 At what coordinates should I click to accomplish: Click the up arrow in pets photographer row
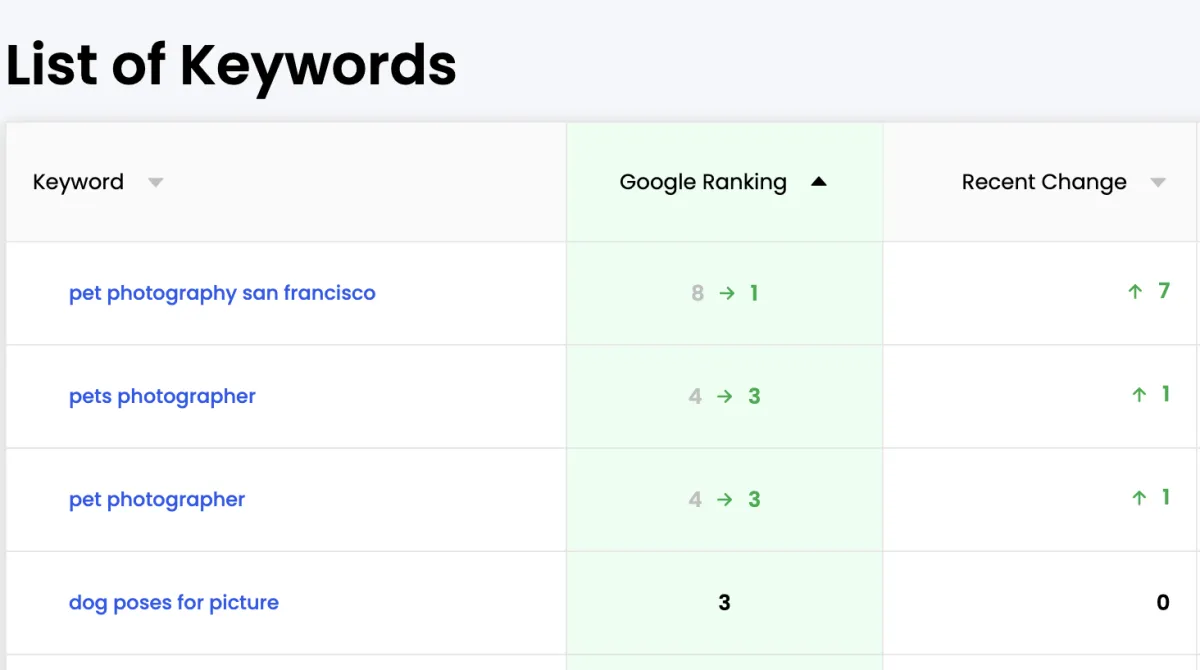tap(1139, 395)
